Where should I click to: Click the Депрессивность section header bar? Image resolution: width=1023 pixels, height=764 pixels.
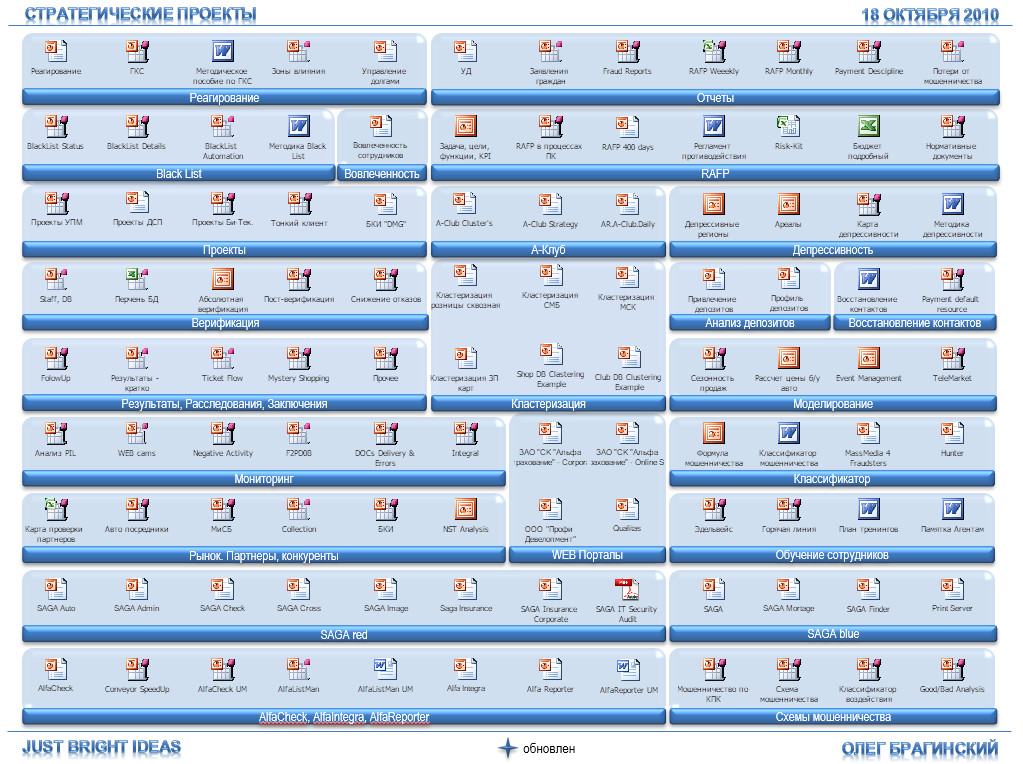click(833, 250)
